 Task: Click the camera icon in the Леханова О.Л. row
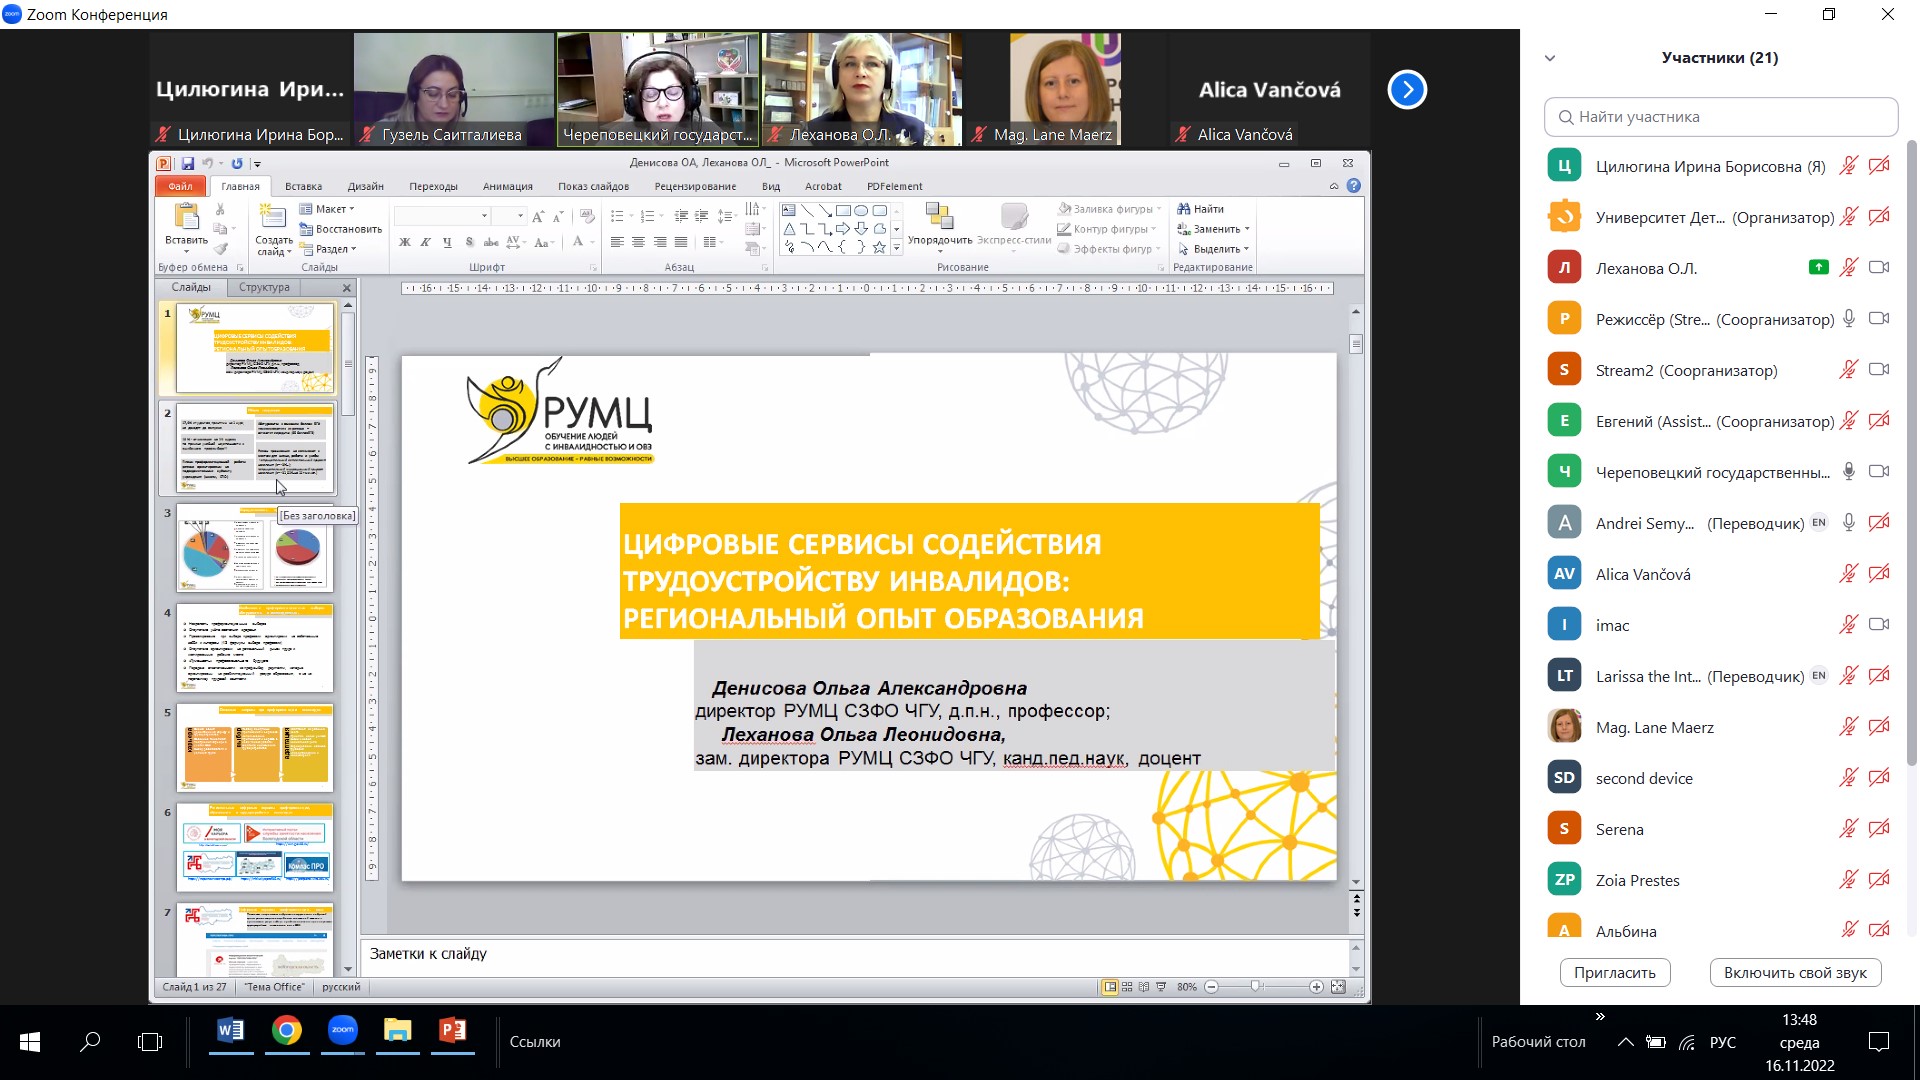coord(1879,267)
